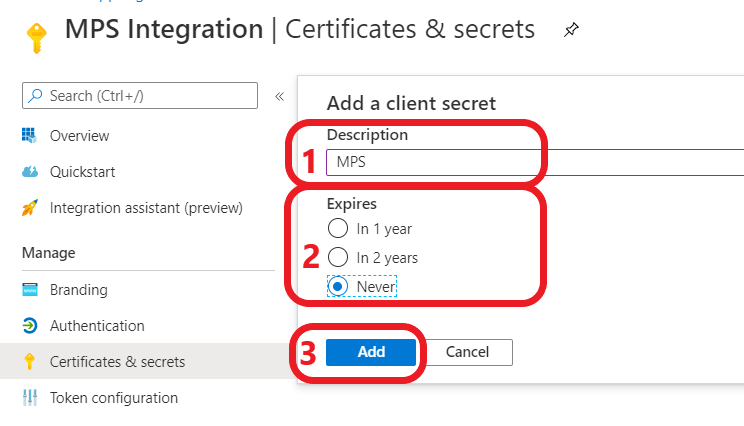Click the Overview grid icon
The height and width of the screenshot is (426, 744).
(30, 136)
